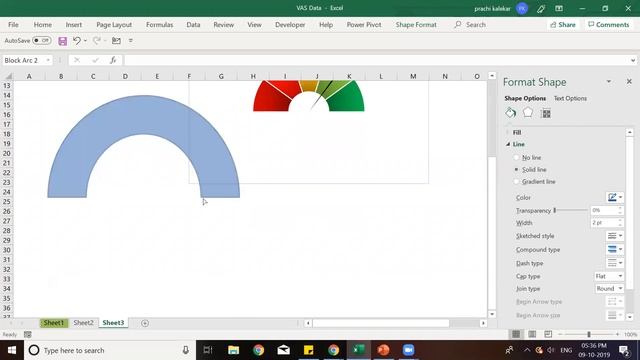This screenshot has width=640, height=360.
Task: Switch to Text Options tab
Action: [570, 98]
